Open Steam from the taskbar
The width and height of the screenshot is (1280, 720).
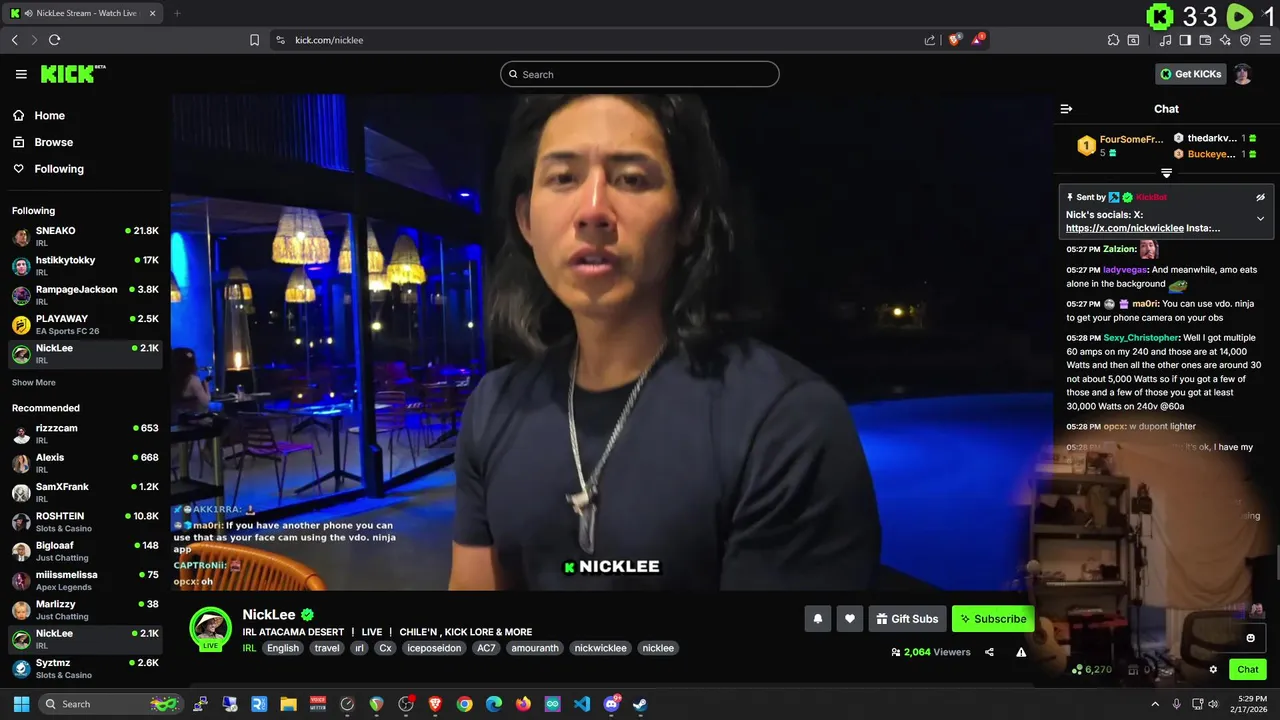(x=640, y=704)
